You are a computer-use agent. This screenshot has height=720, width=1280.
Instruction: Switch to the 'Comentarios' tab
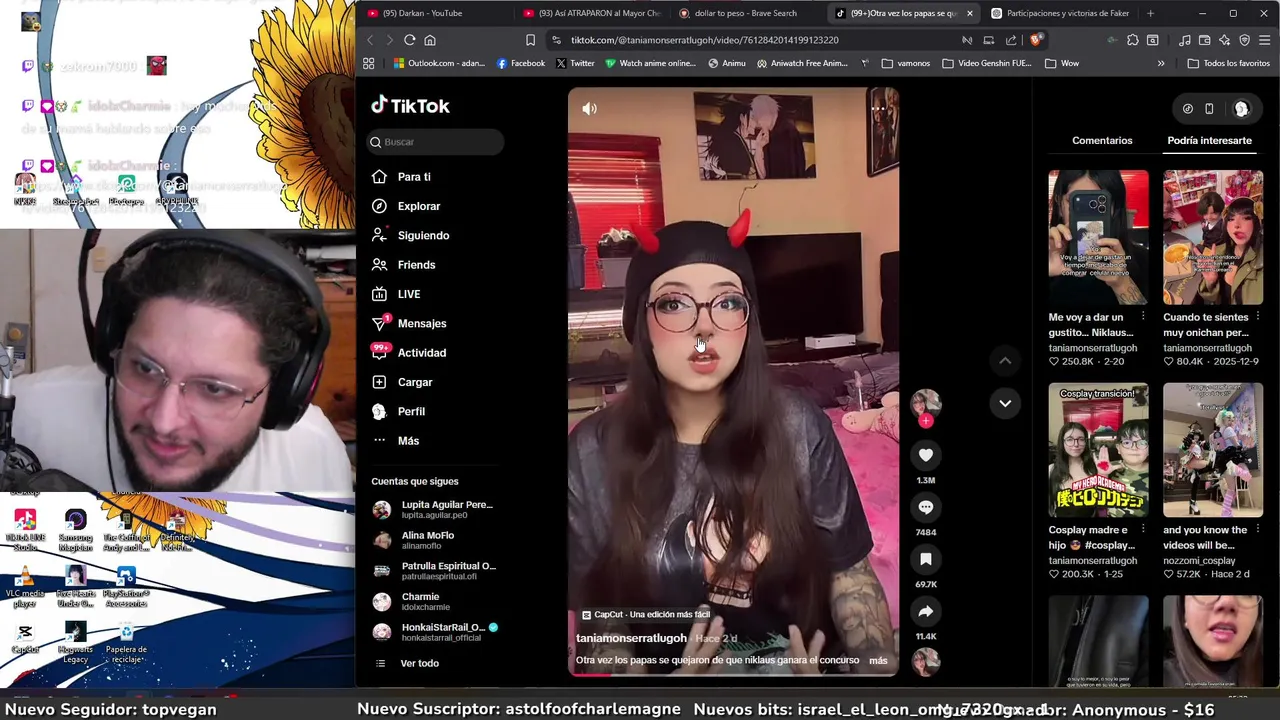pyautogui.click(x=1102, y=140)
